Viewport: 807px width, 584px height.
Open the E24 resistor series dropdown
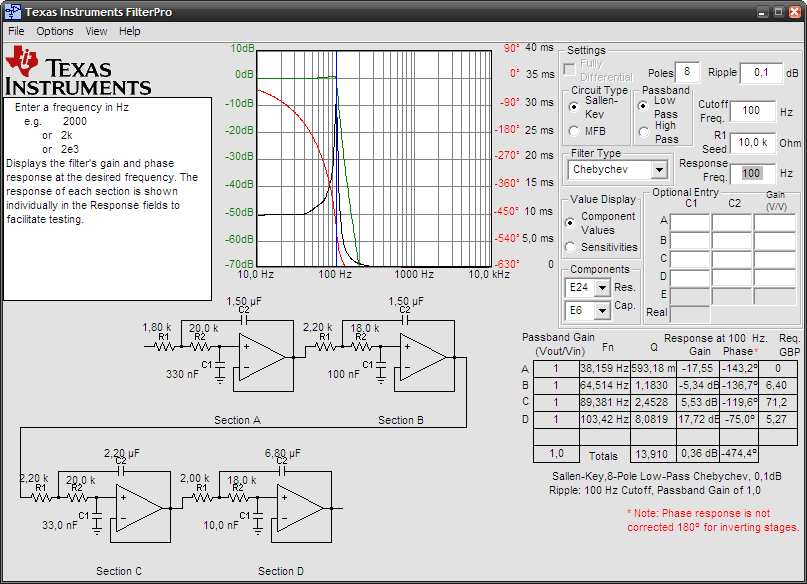(x=602, y=288)
